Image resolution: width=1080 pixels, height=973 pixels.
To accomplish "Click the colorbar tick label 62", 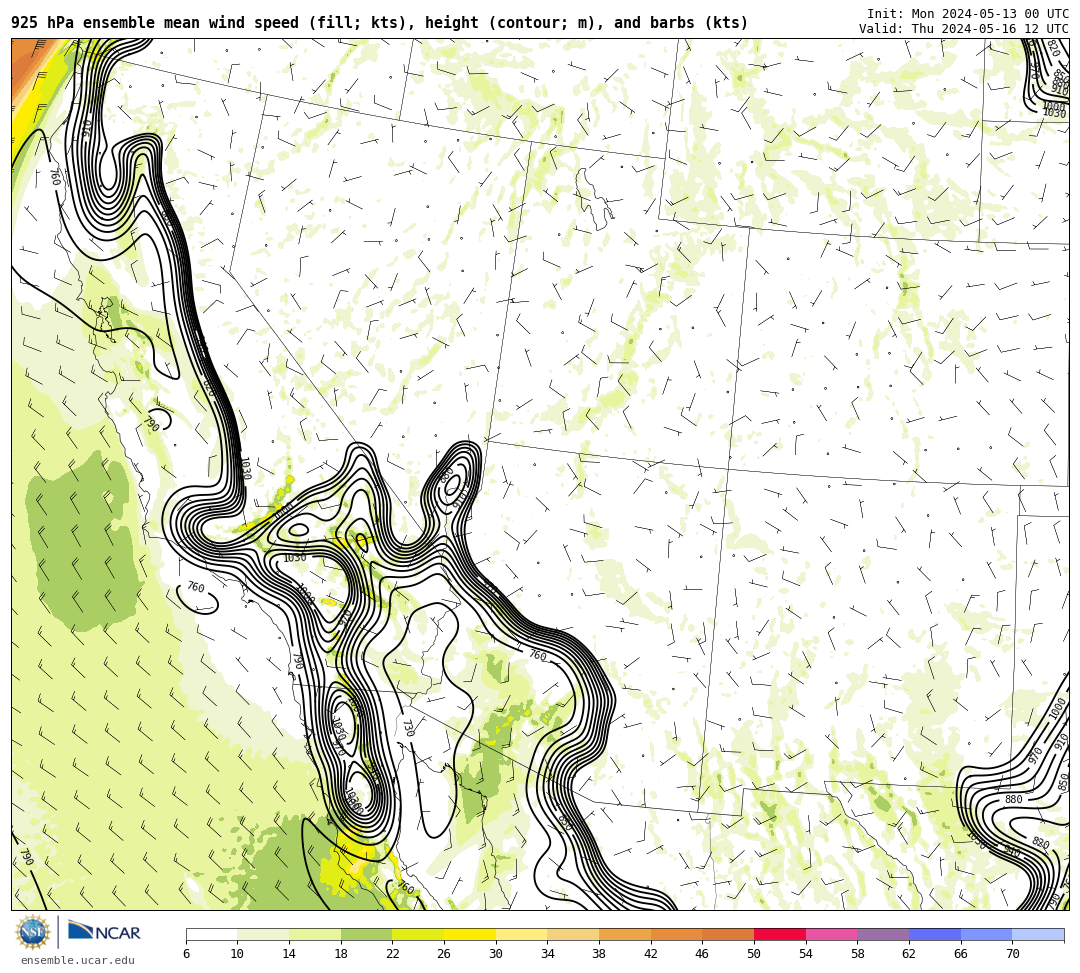I will click(909, 954).
